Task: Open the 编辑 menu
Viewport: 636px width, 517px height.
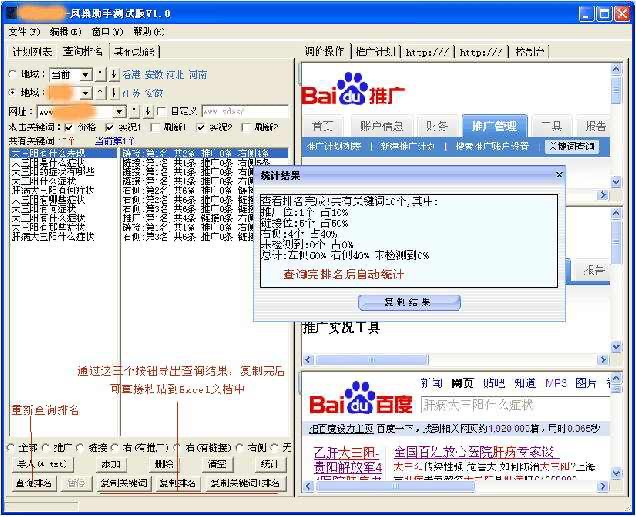Action: pyautogui.click(x=65, y=32)
